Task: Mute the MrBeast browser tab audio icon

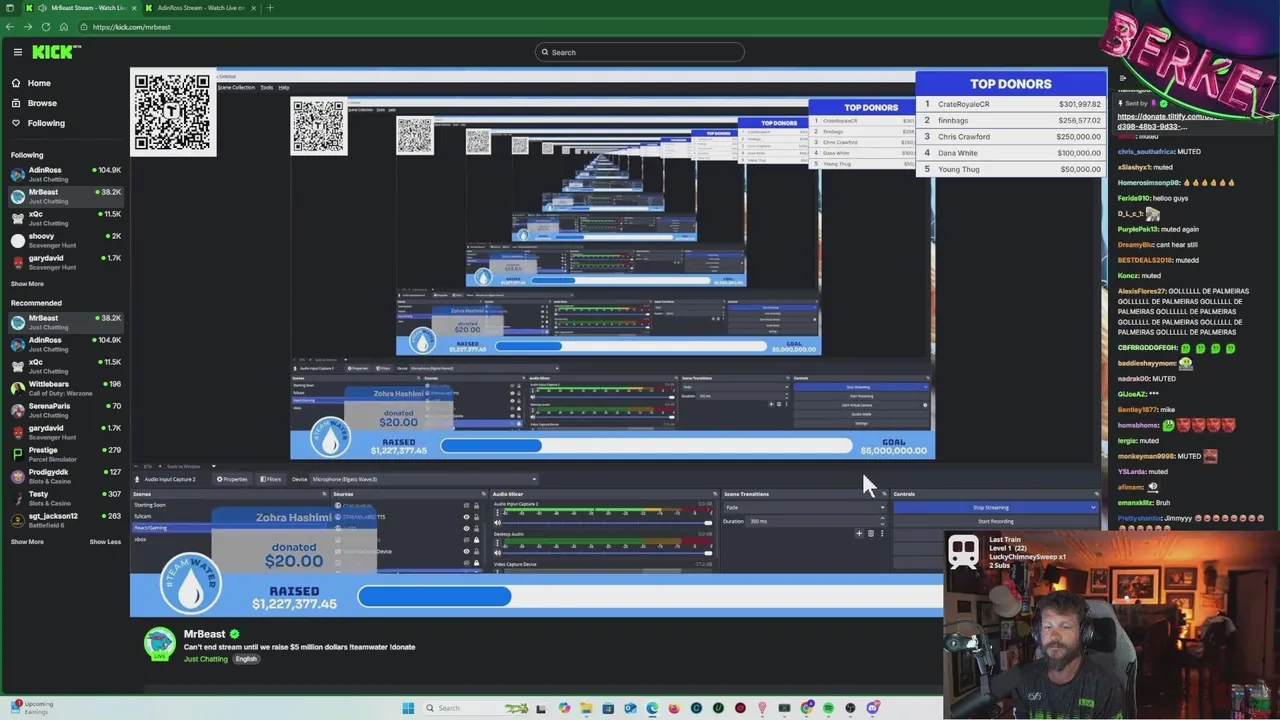Action: coord(42,8)
